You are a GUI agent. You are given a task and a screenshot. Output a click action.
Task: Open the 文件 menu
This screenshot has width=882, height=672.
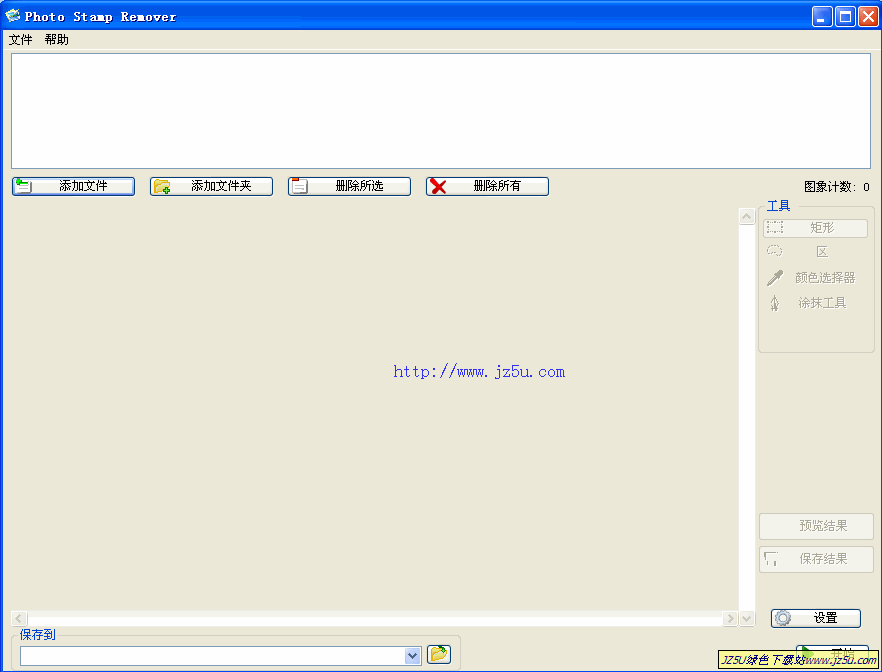[20, 40]
